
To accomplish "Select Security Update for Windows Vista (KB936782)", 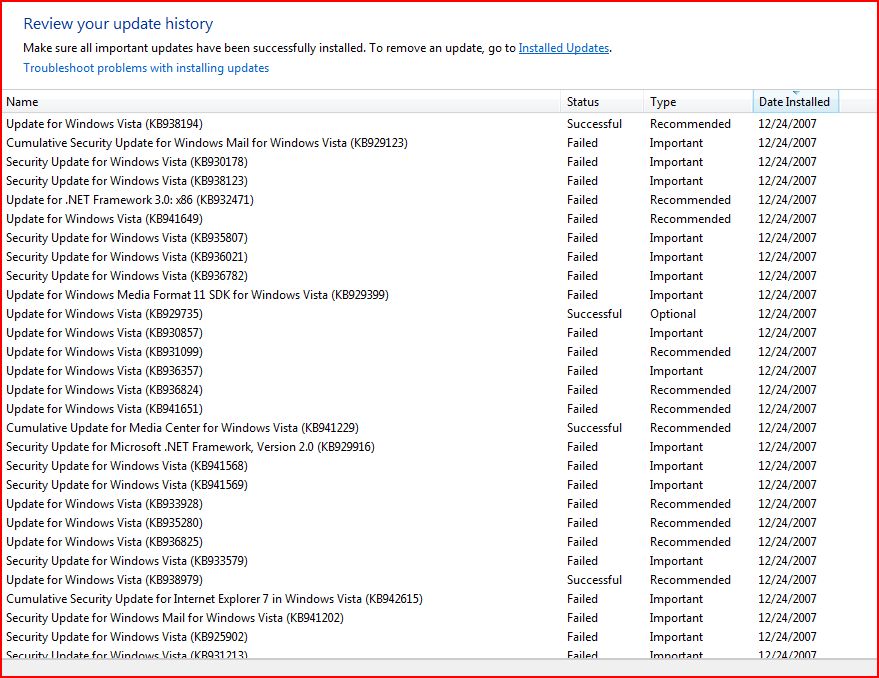I will pos(127,276).
